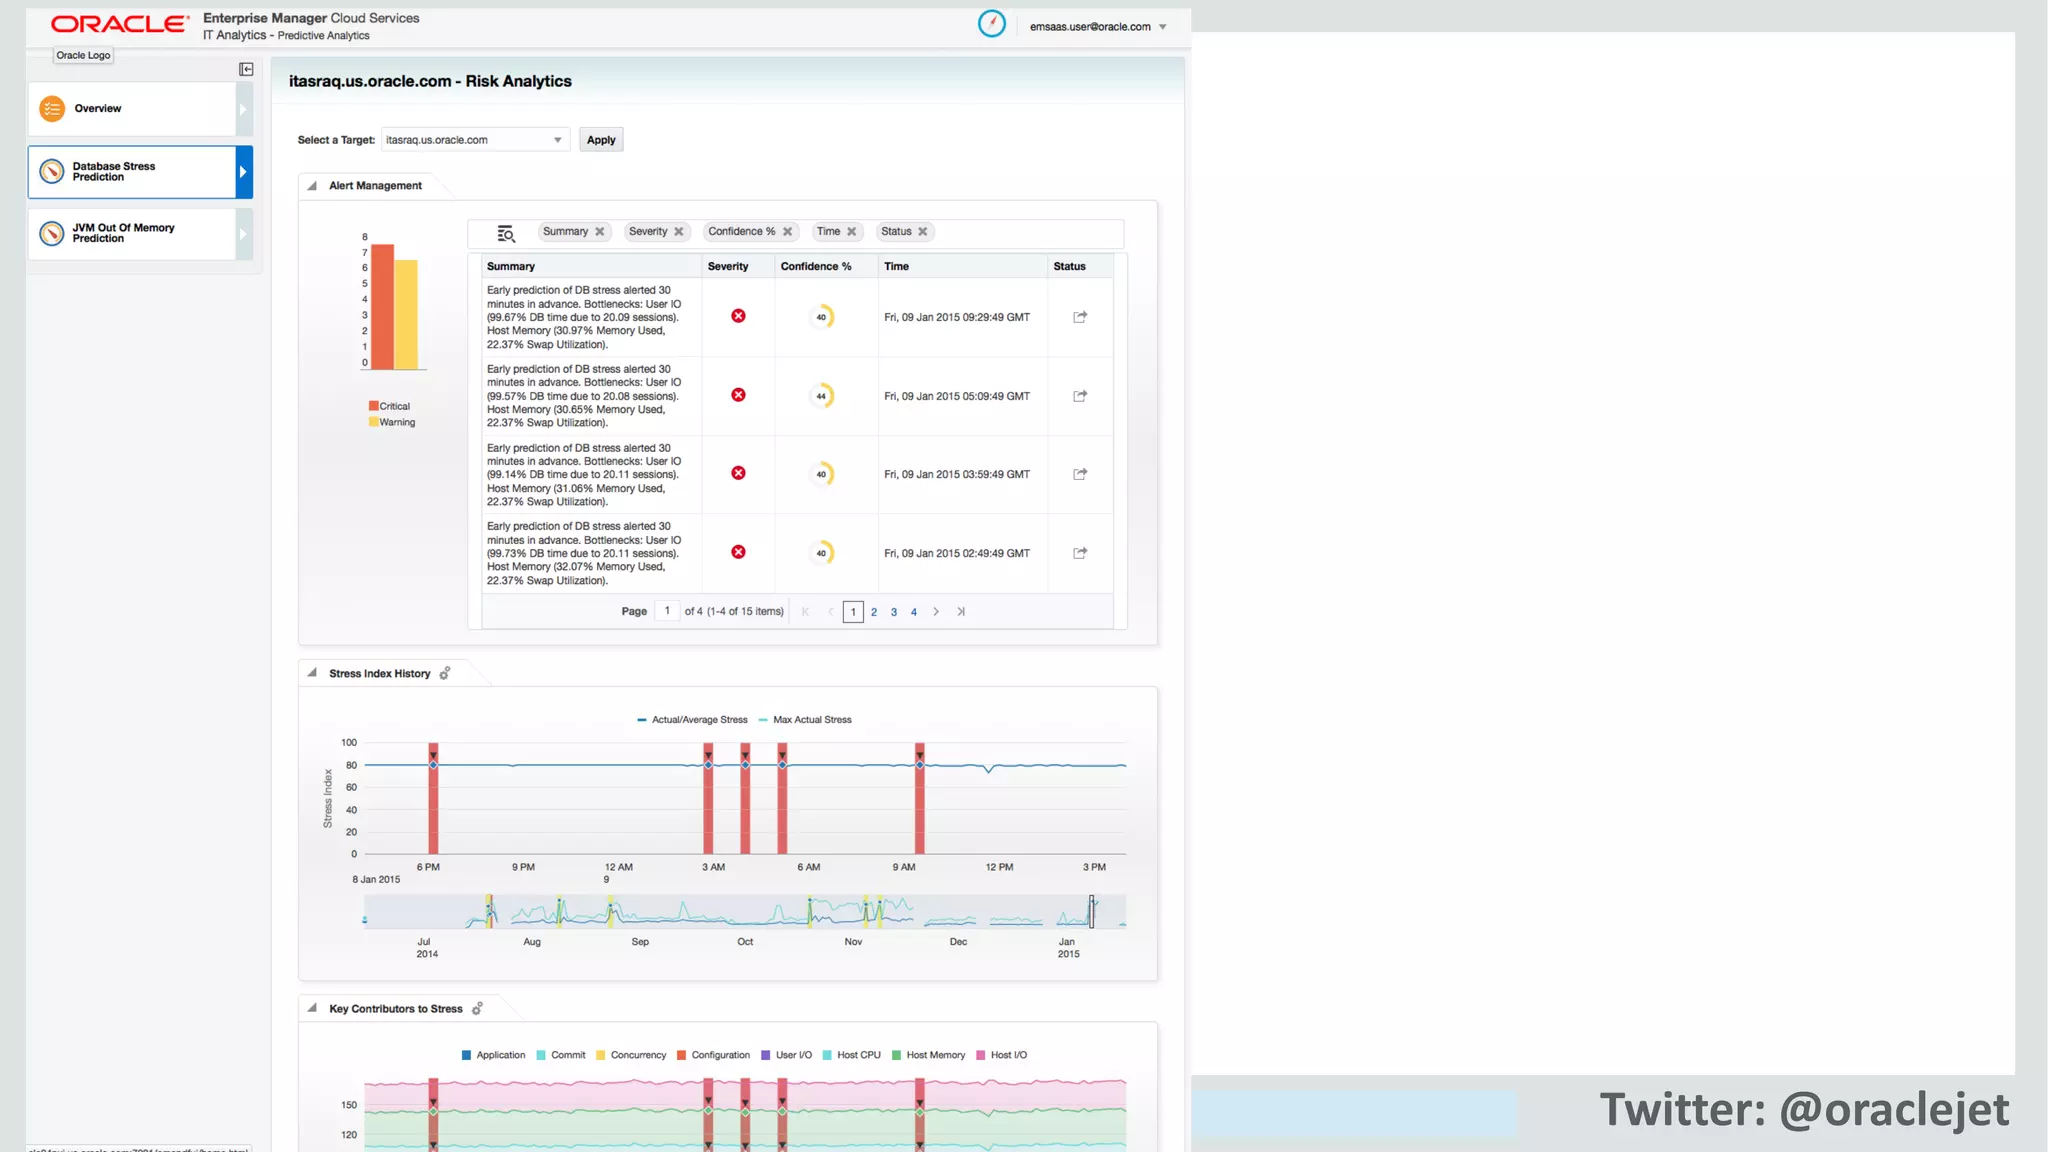Image resolution: width=2048 pixels, height=1152 pixels.
Task: Collapse the left navigation sidebar
Action: [x=246, y=69]
